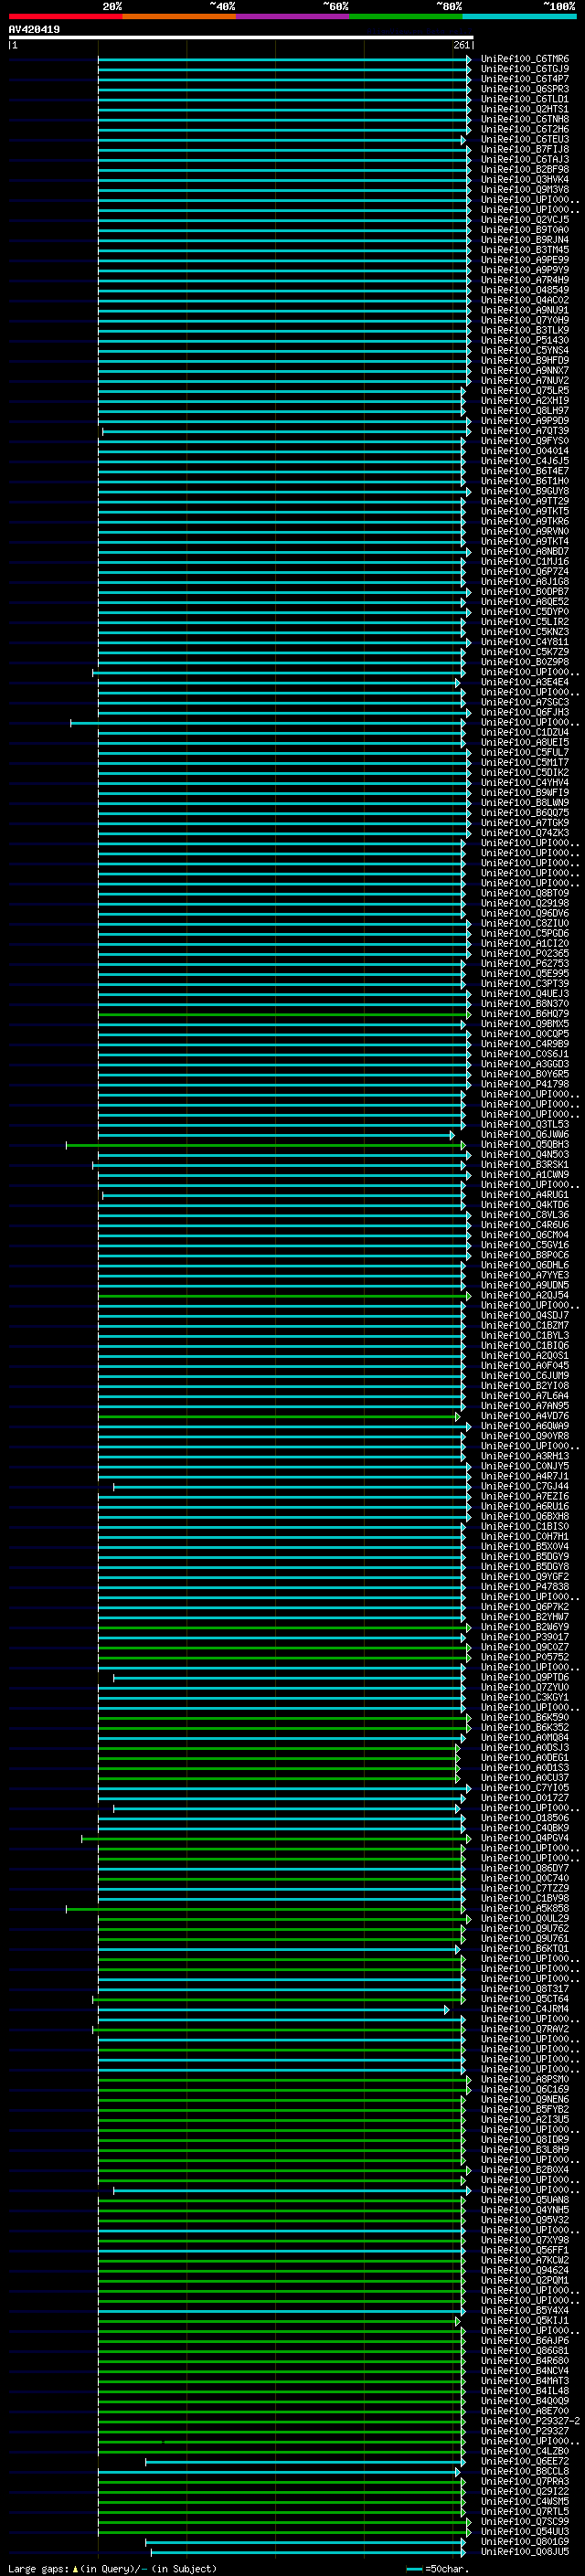Select hit label UniRef100_C7YI05

[x=525, y=1788]
